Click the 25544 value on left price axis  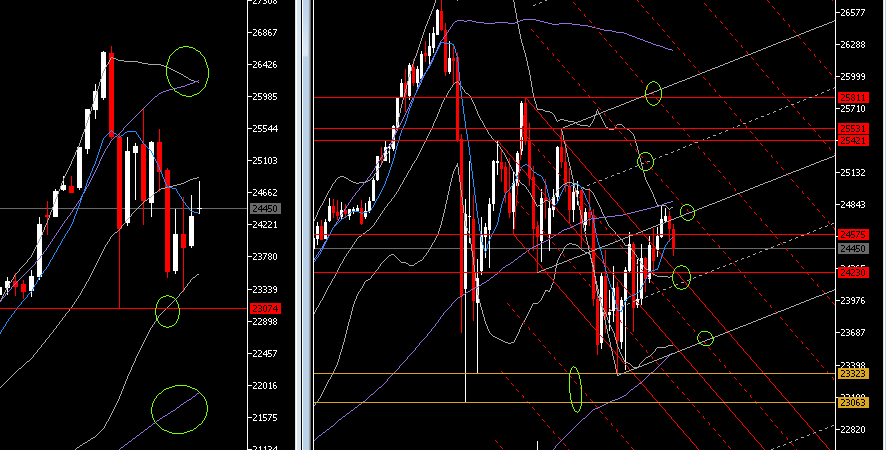click(x=264, y=129)
